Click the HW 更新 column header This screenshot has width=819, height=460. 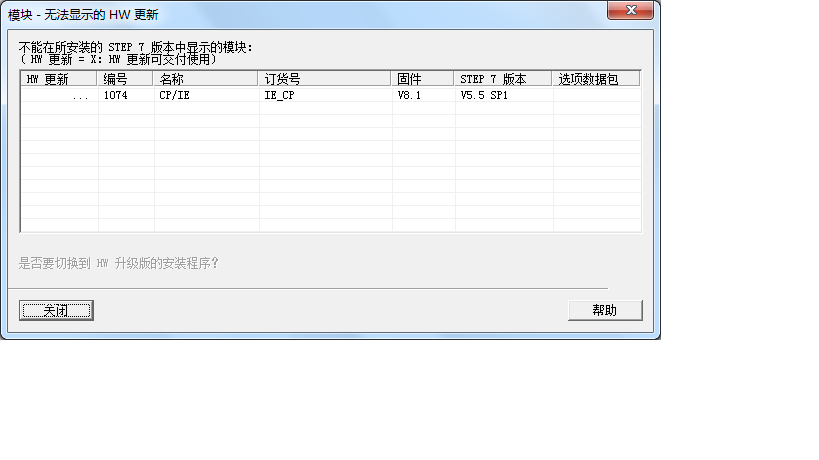tap(59, 79)
